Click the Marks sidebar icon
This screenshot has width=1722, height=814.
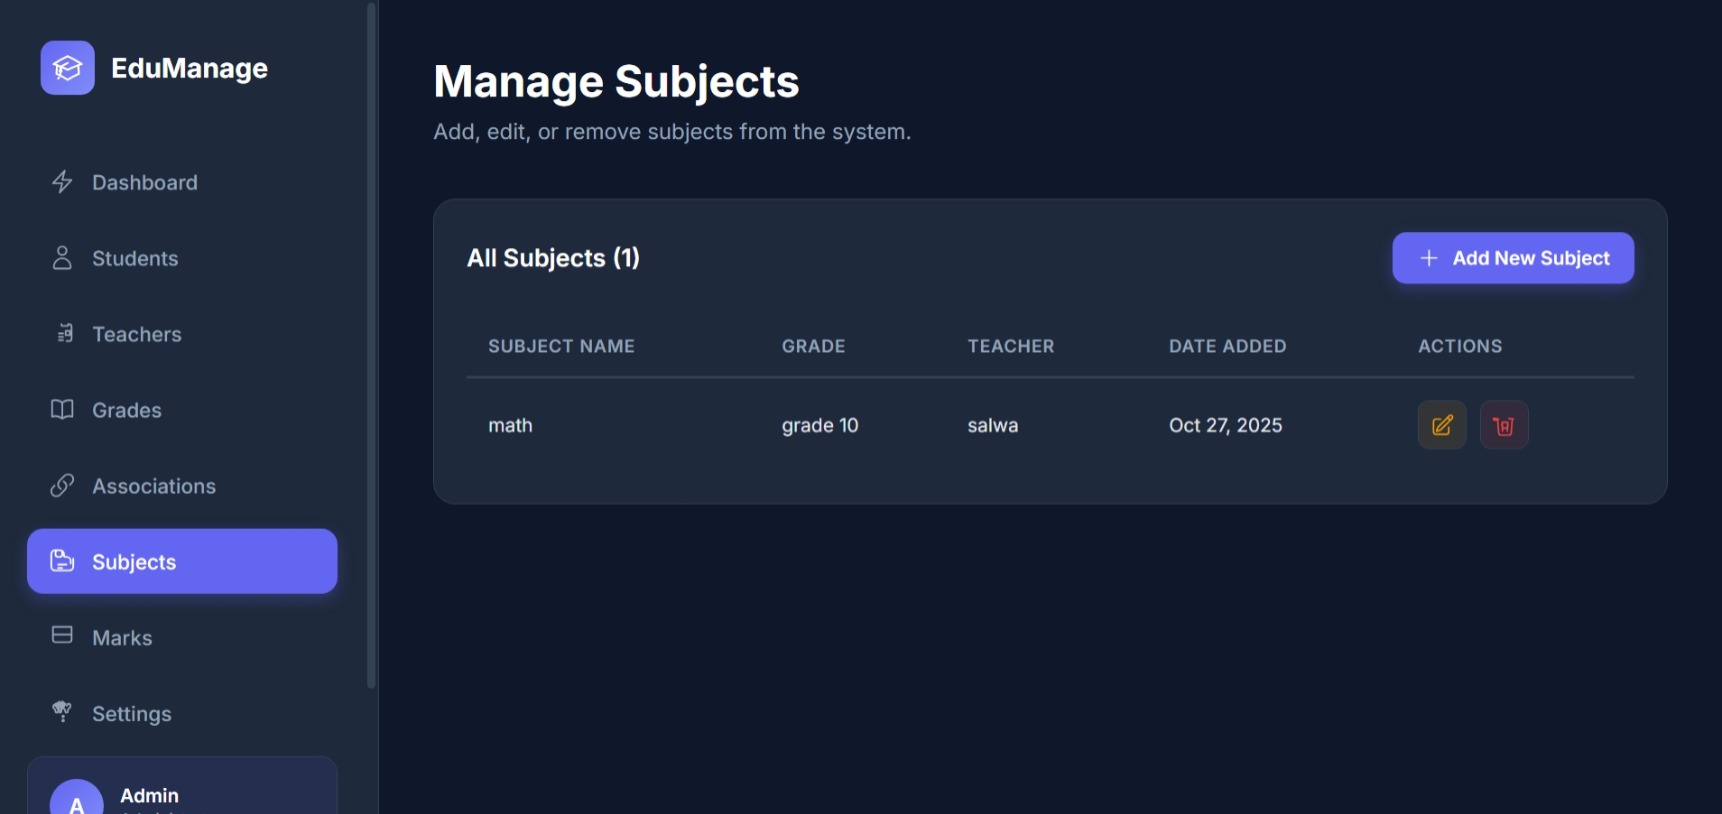[x=62, y=636]
